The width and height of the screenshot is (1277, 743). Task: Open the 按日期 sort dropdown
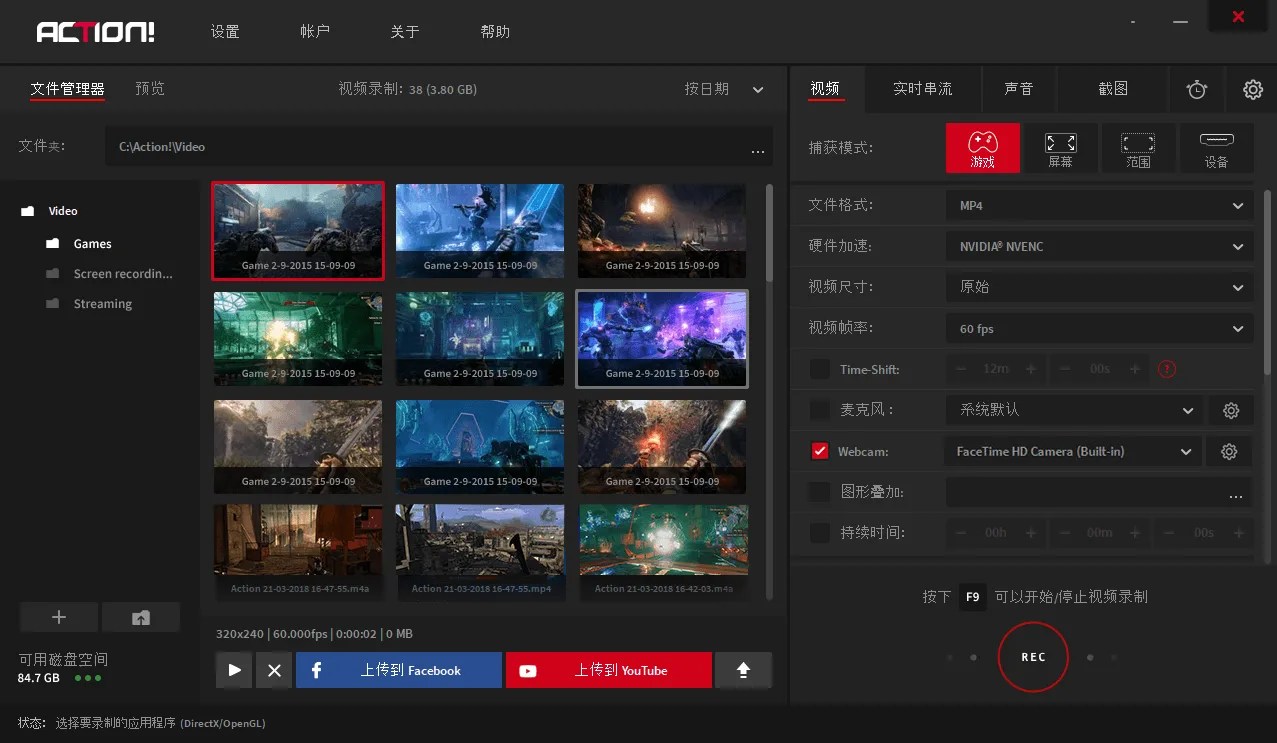(x=724, y=89)
